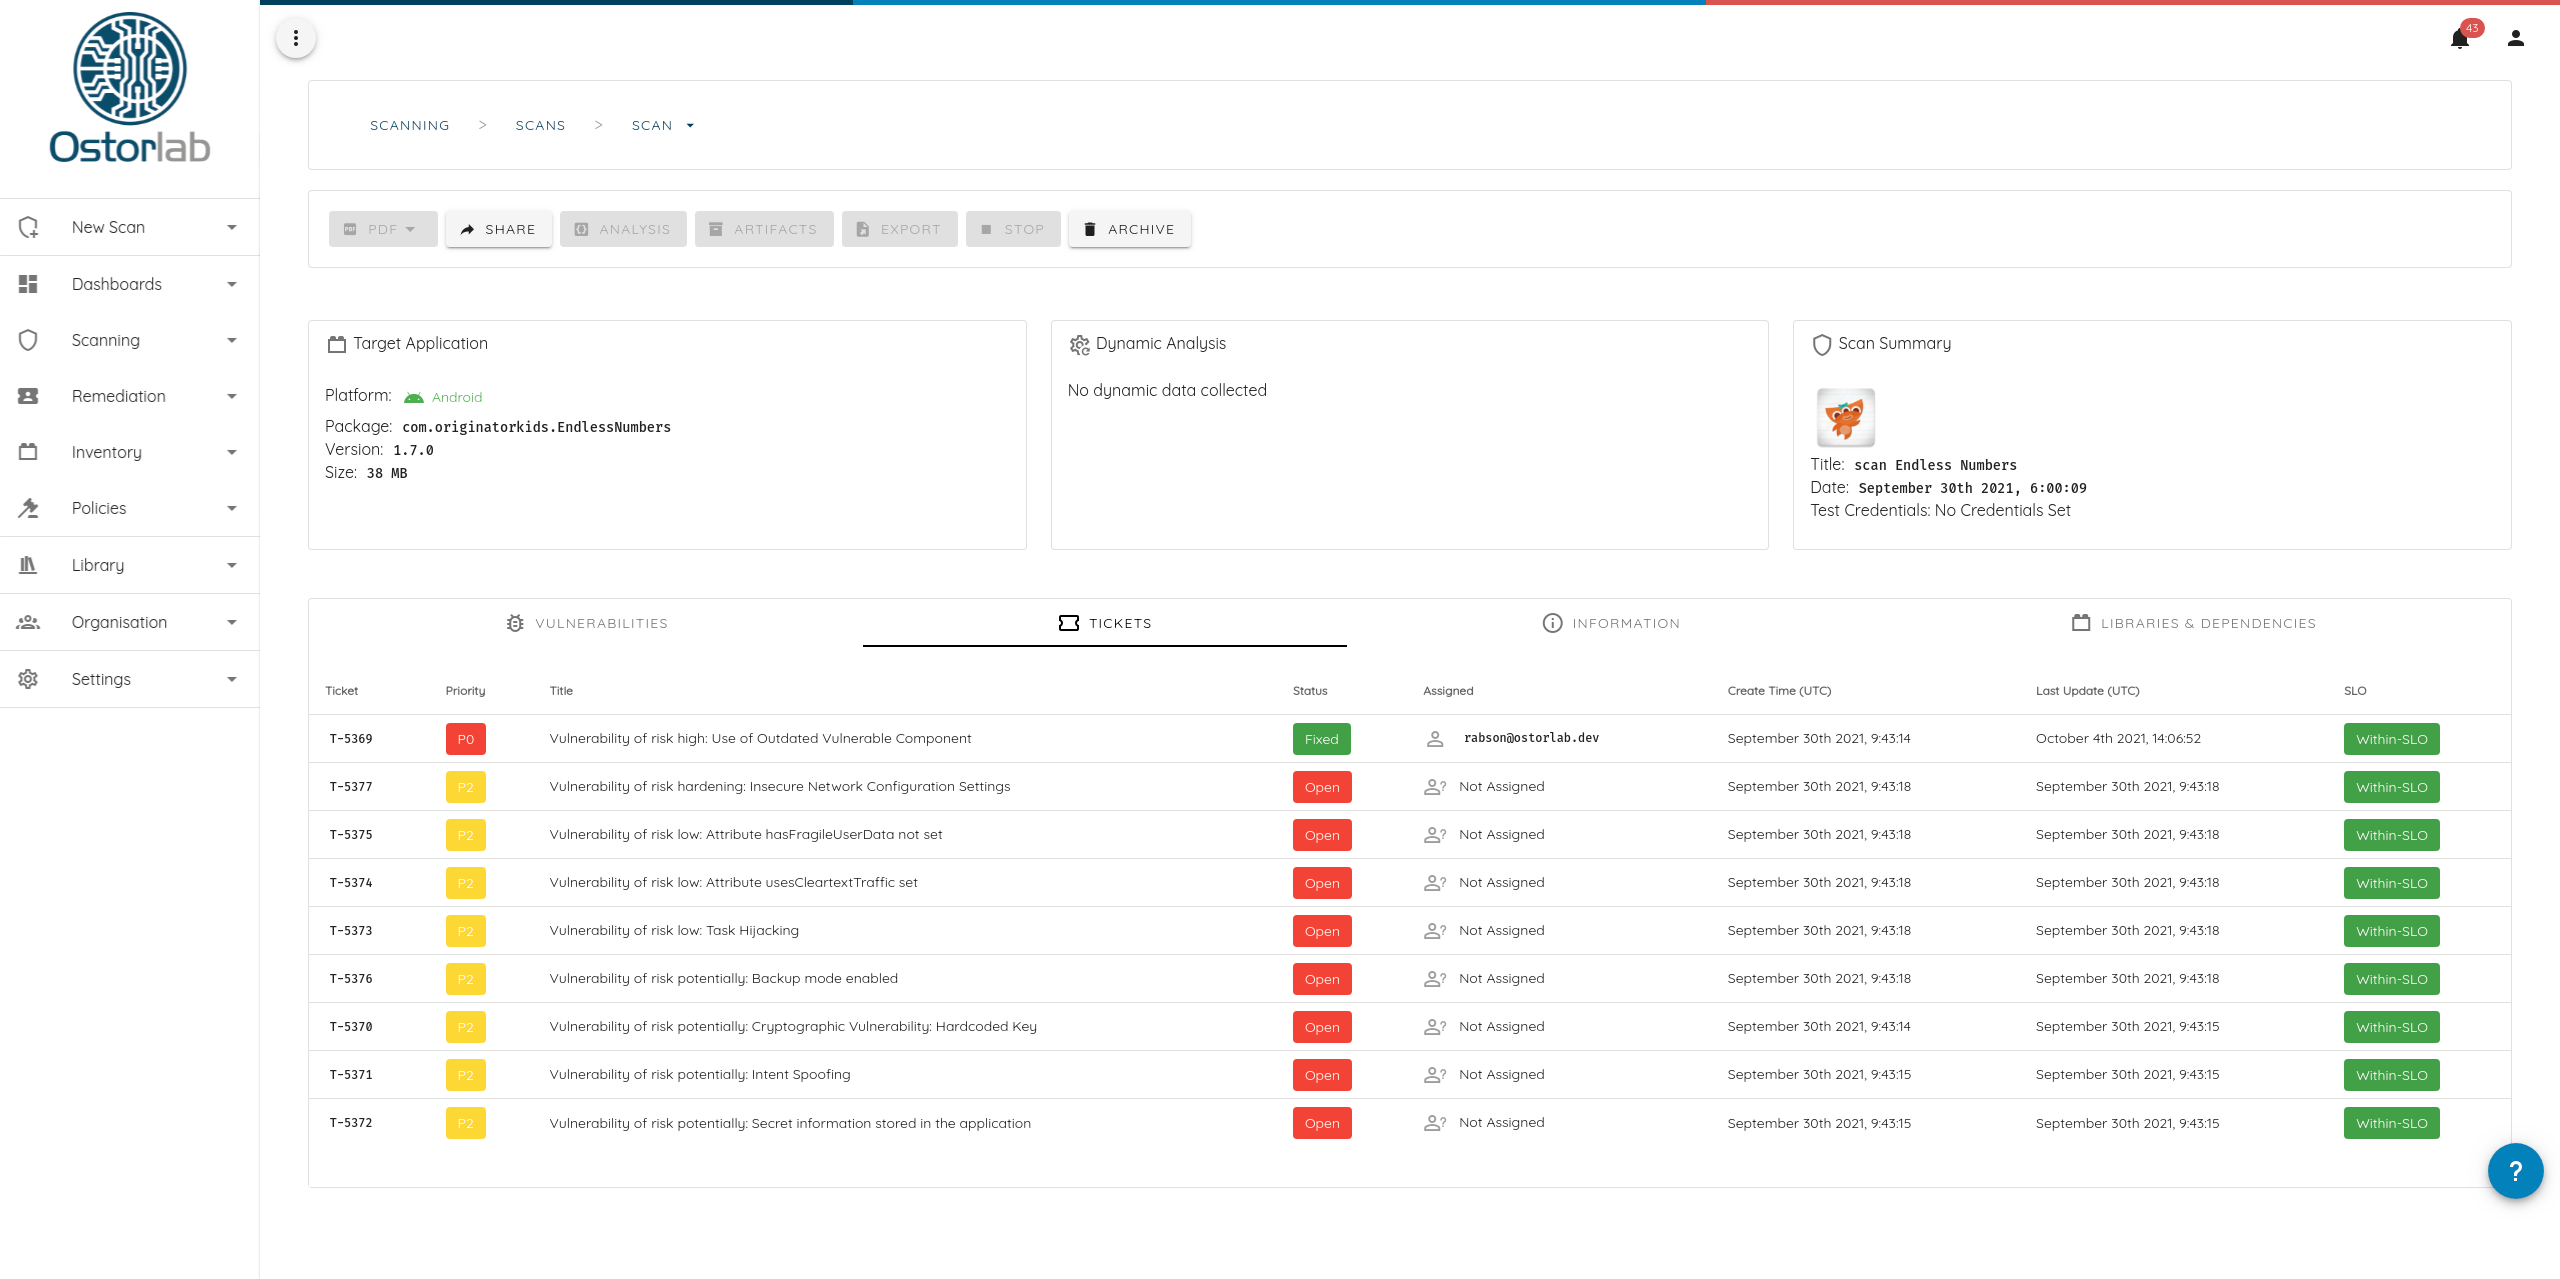The image size is (2560, 1279).
Task: Click the Scanning shield icon in sidebar
Action: [x=28, y=340]
